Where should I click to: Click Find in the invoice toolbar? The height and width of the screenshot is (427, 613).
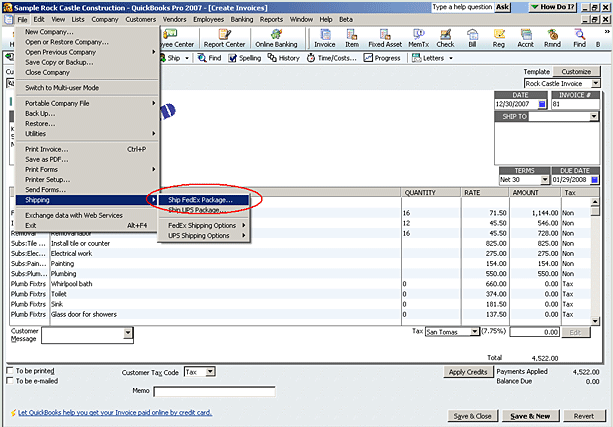tap(210, 58)
